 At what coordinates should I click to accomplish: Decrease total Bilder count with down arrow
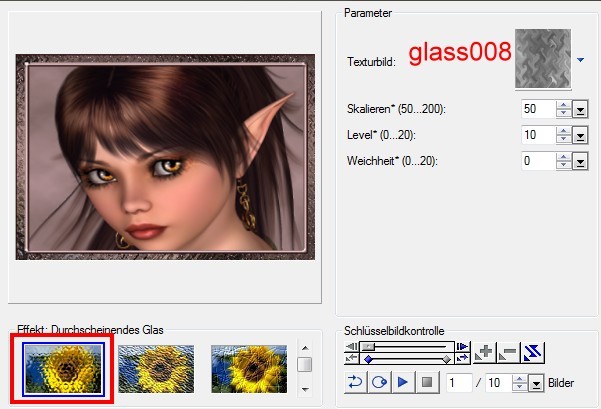pyautogui.click(x=520, y=387)
